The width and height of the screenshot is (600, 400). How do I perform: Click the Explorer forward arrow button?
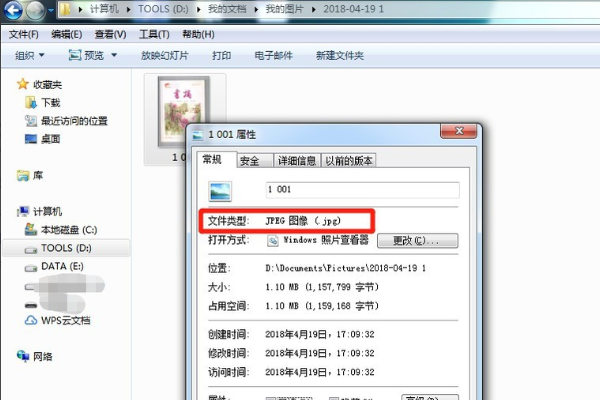35,10
